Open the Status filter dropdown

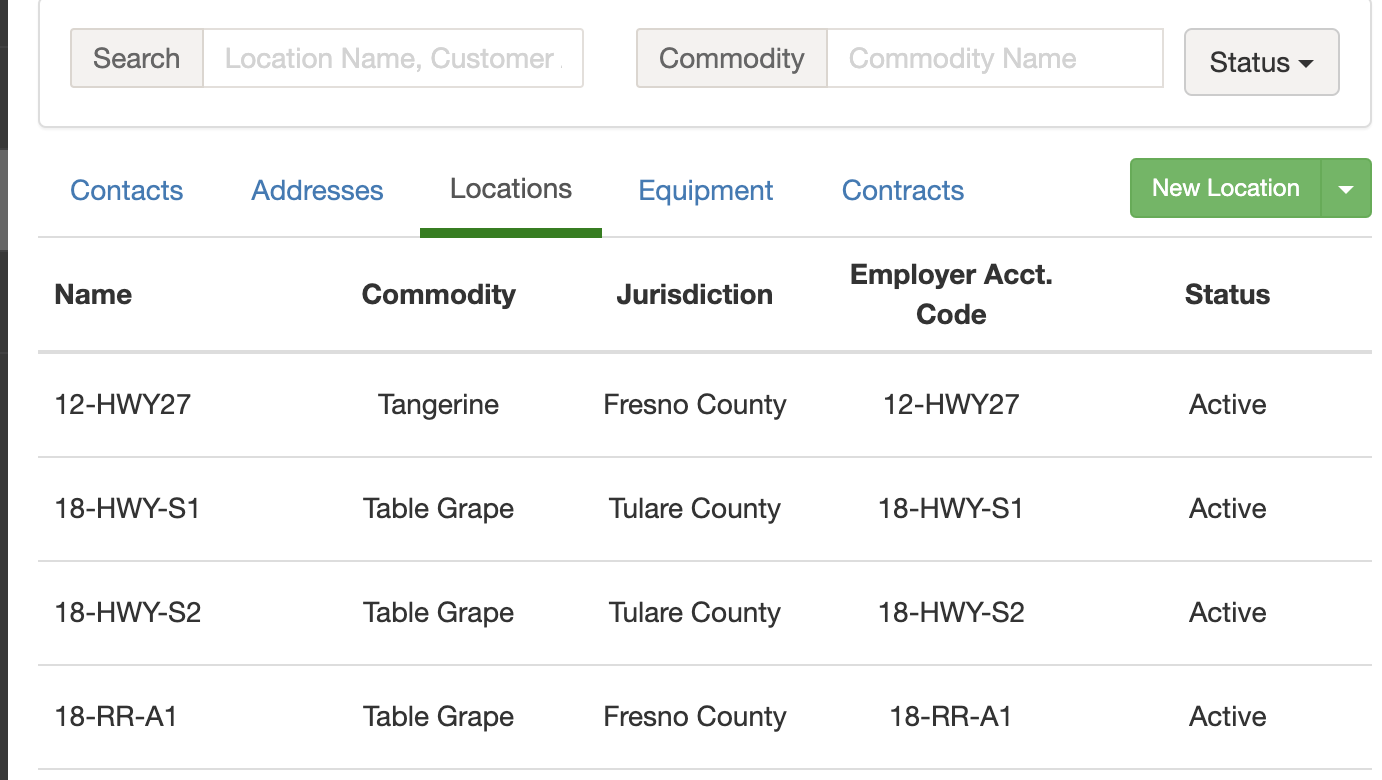coord(1261,62)
